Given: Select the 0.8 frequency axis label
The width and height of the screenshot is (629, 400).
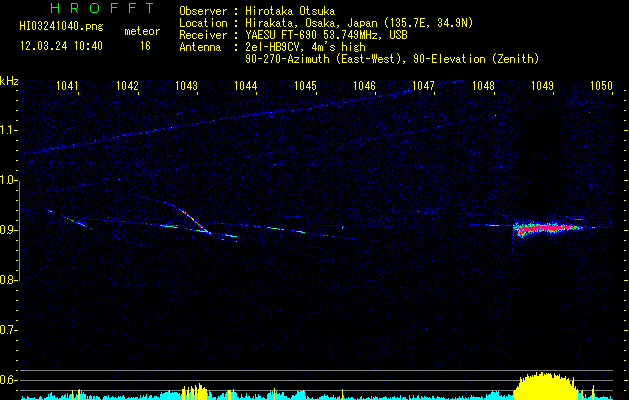Looking at the screenshot, I should 8,280.
